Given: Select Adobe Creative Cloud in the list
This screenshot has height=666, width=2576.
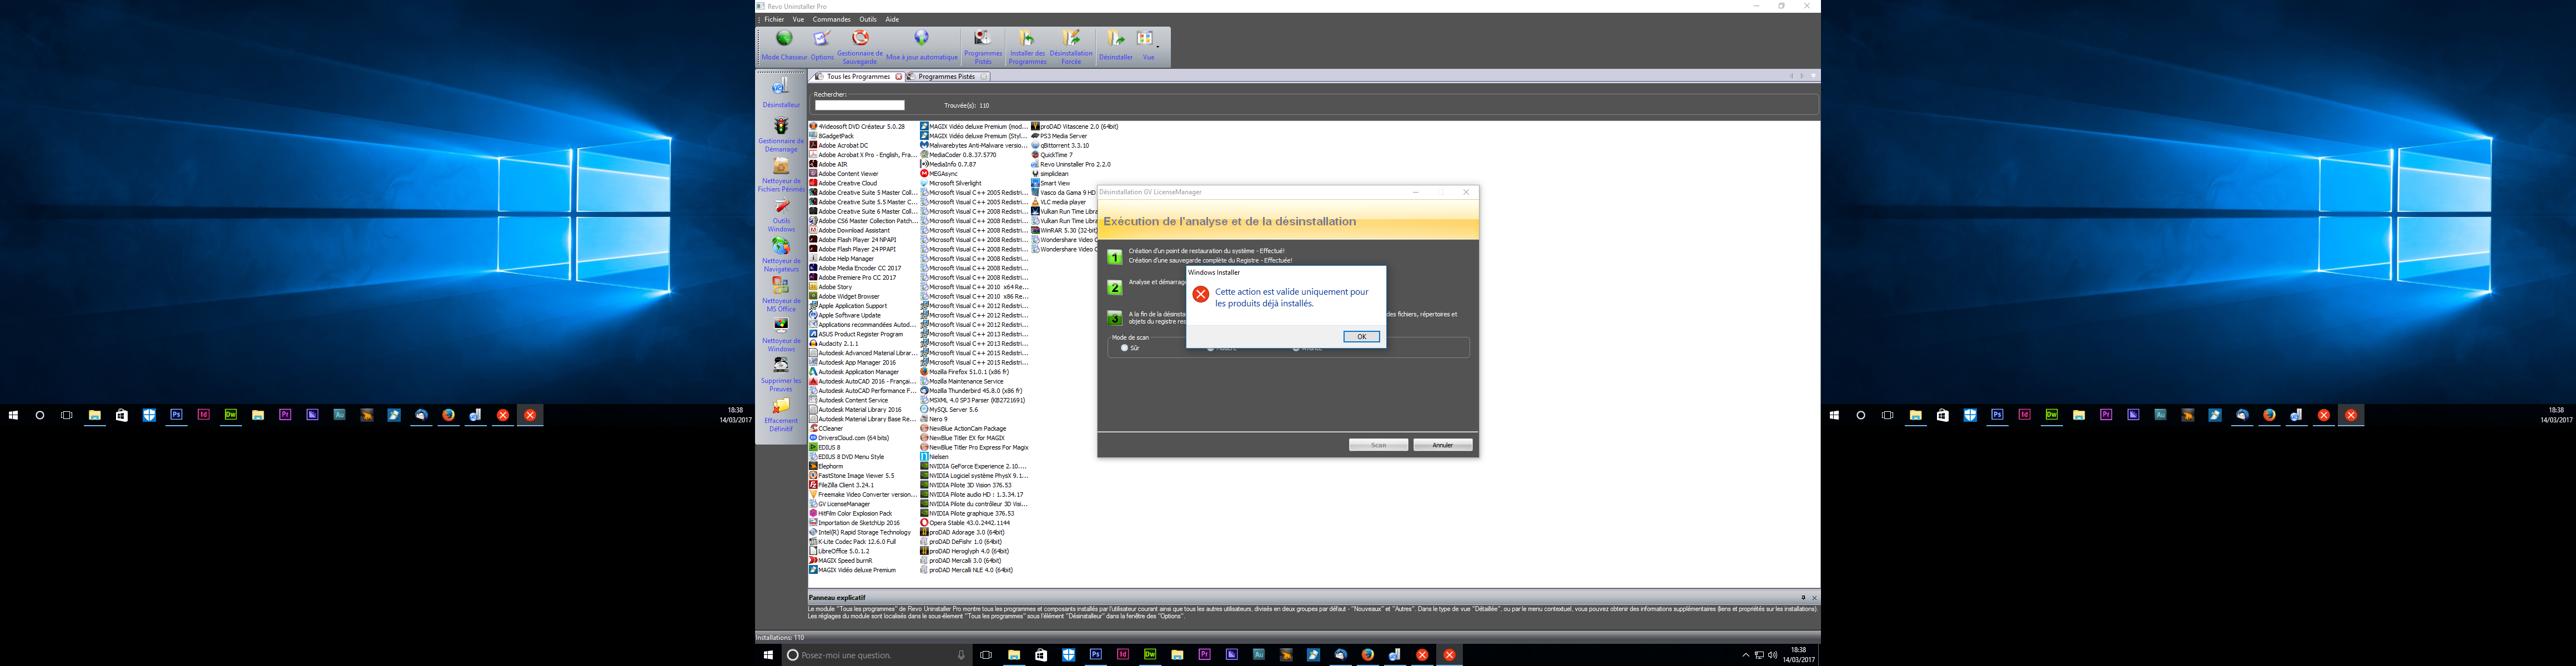Looking at the screenshot, I should click(843, 183).
